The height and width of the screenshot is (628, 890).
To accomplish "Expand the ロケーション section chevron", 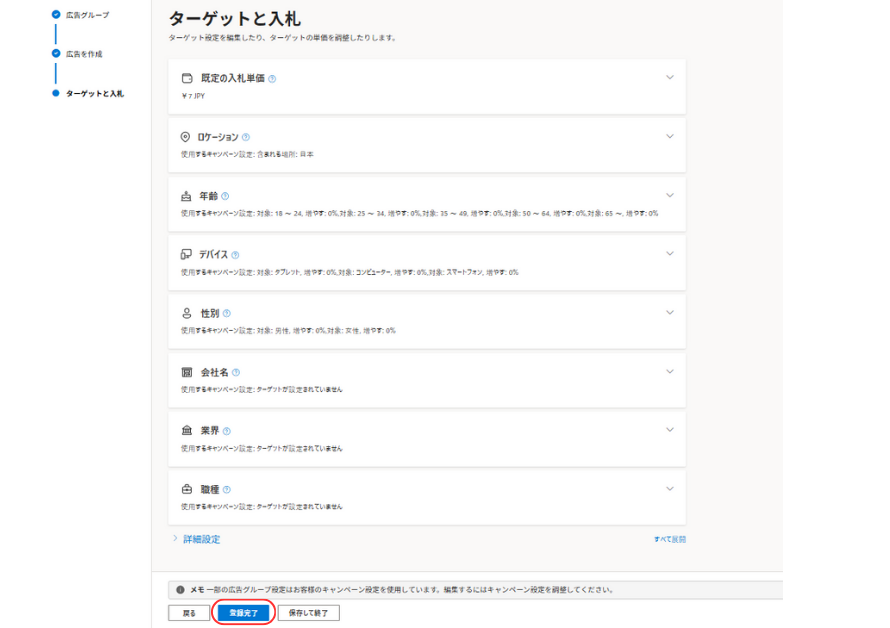I will click(670, 136).
